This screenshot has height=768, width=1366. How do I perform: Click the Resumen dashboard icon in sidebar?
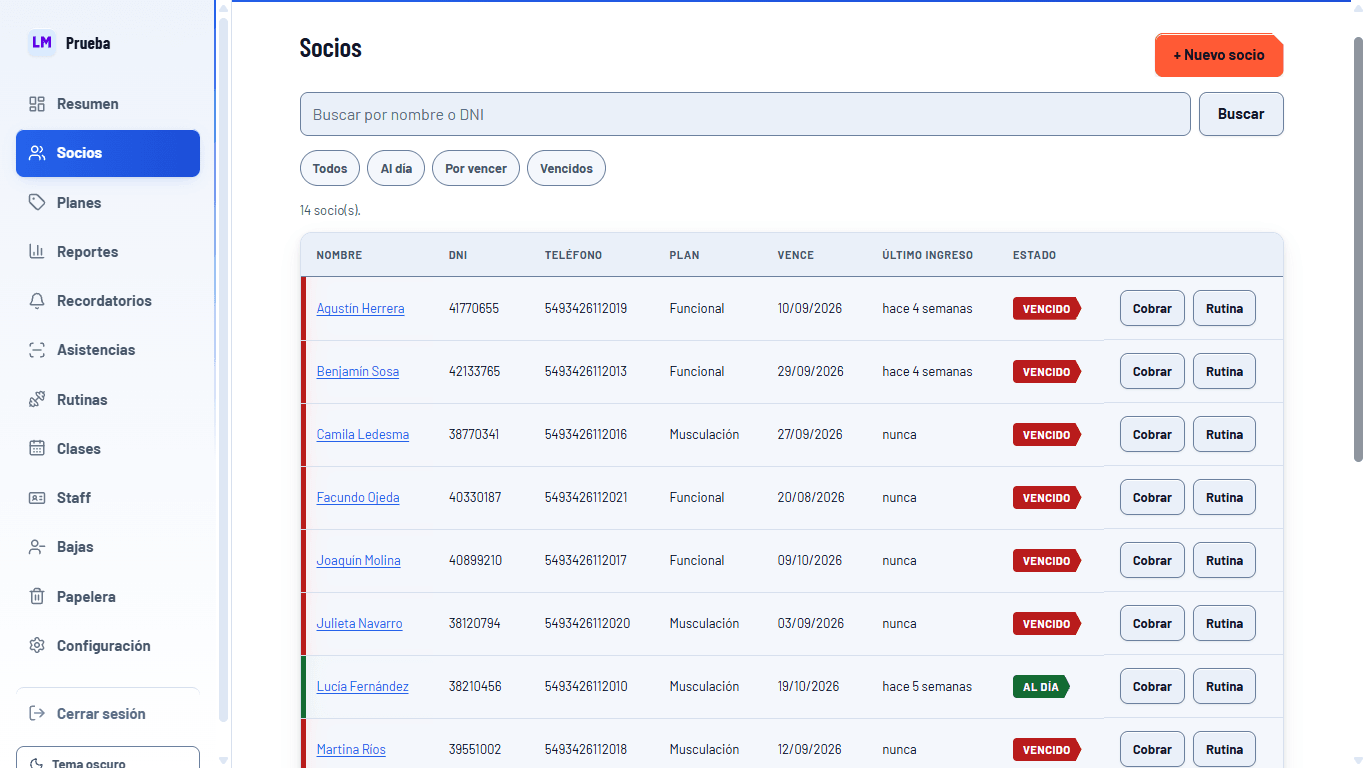(x=37, y=104)
